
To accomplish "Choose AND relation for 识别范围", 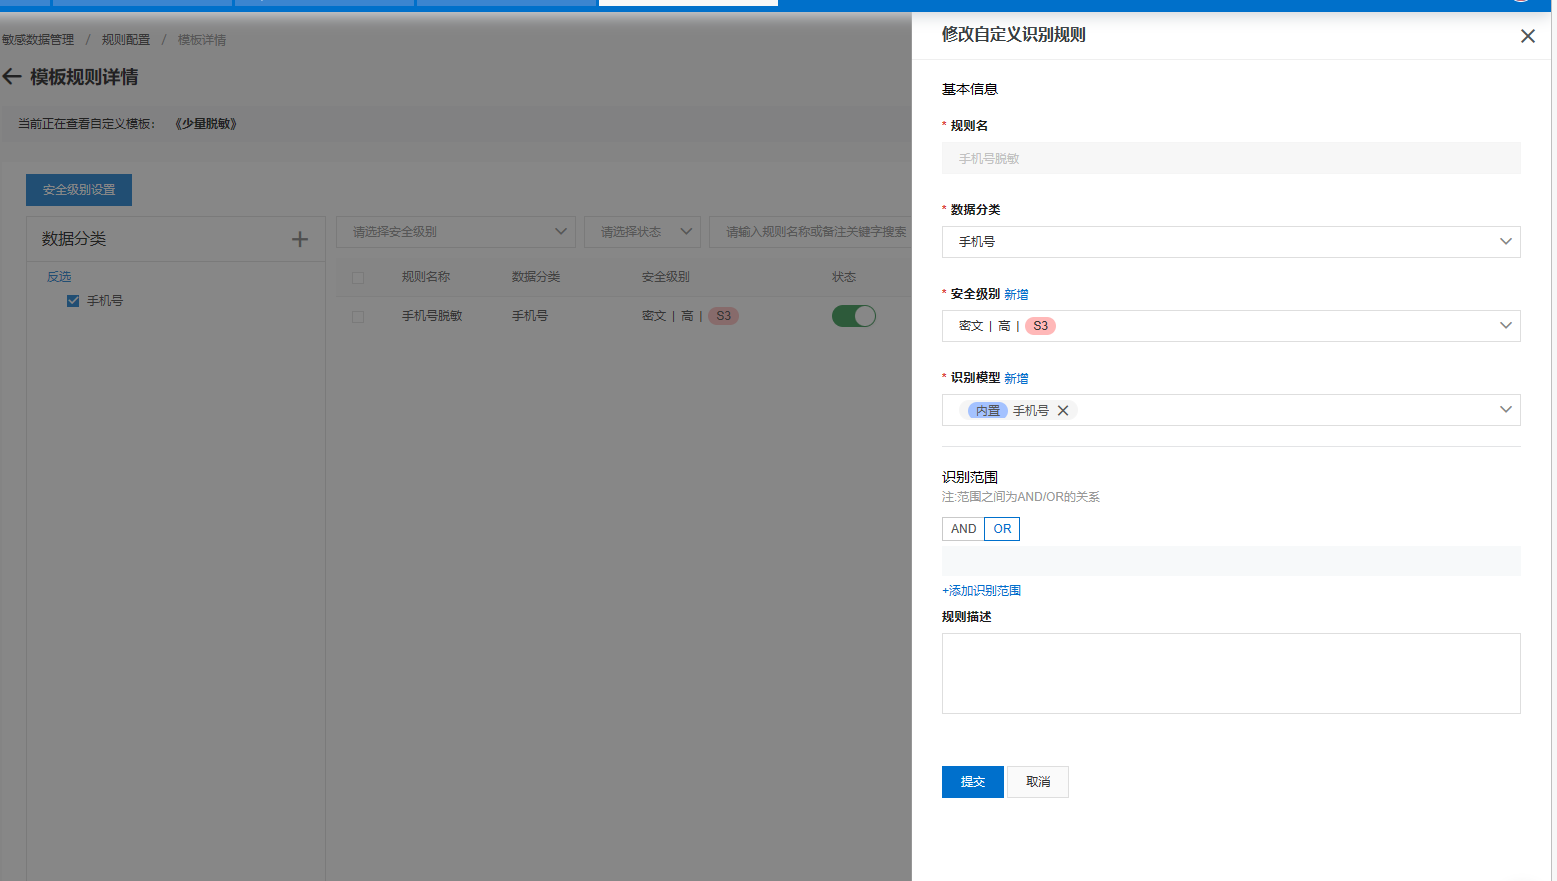I will tap(963, 529).
